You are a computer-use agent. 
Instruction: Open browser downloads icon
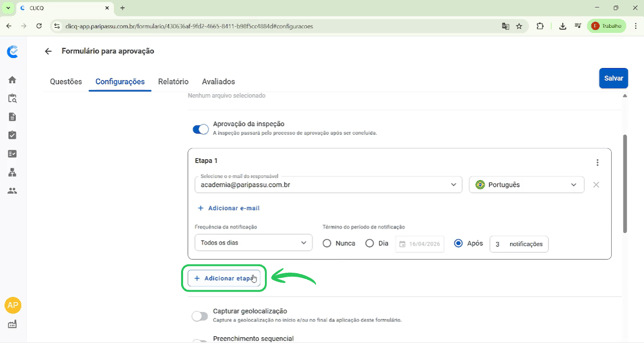coord(562,26)
